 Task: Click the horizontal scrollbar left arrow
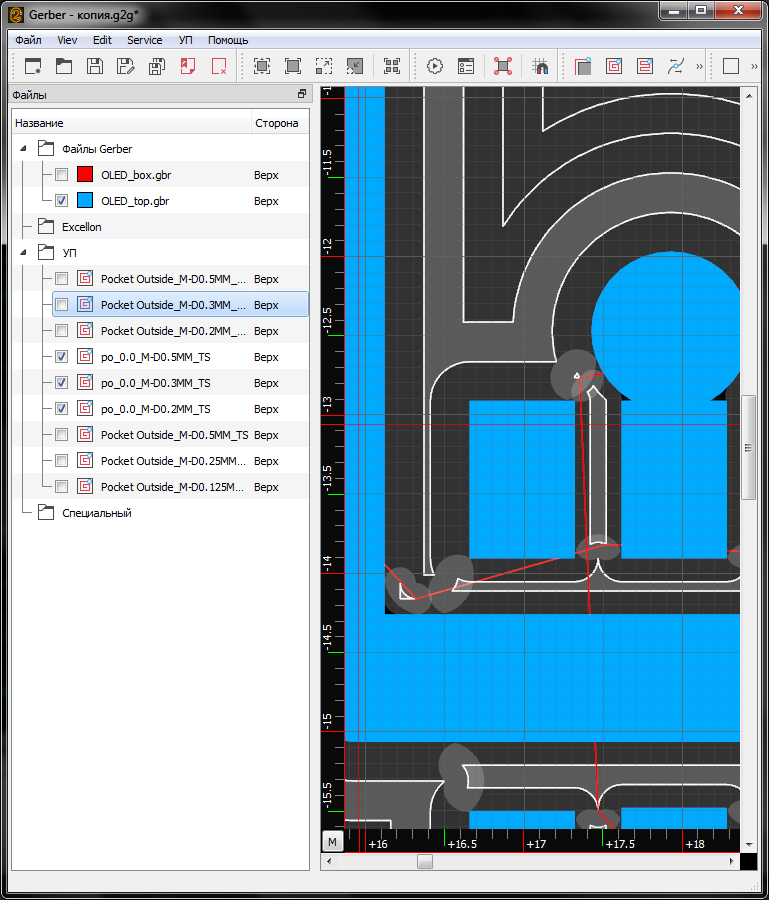coord(329,861)
